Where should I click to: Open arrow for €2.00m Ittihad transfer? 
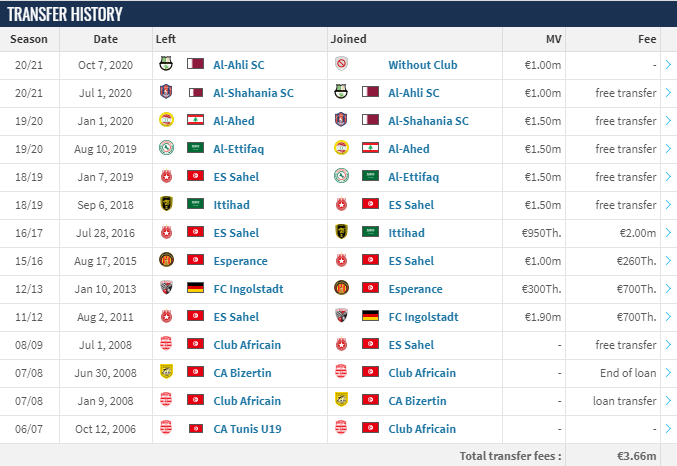(668, 233)
